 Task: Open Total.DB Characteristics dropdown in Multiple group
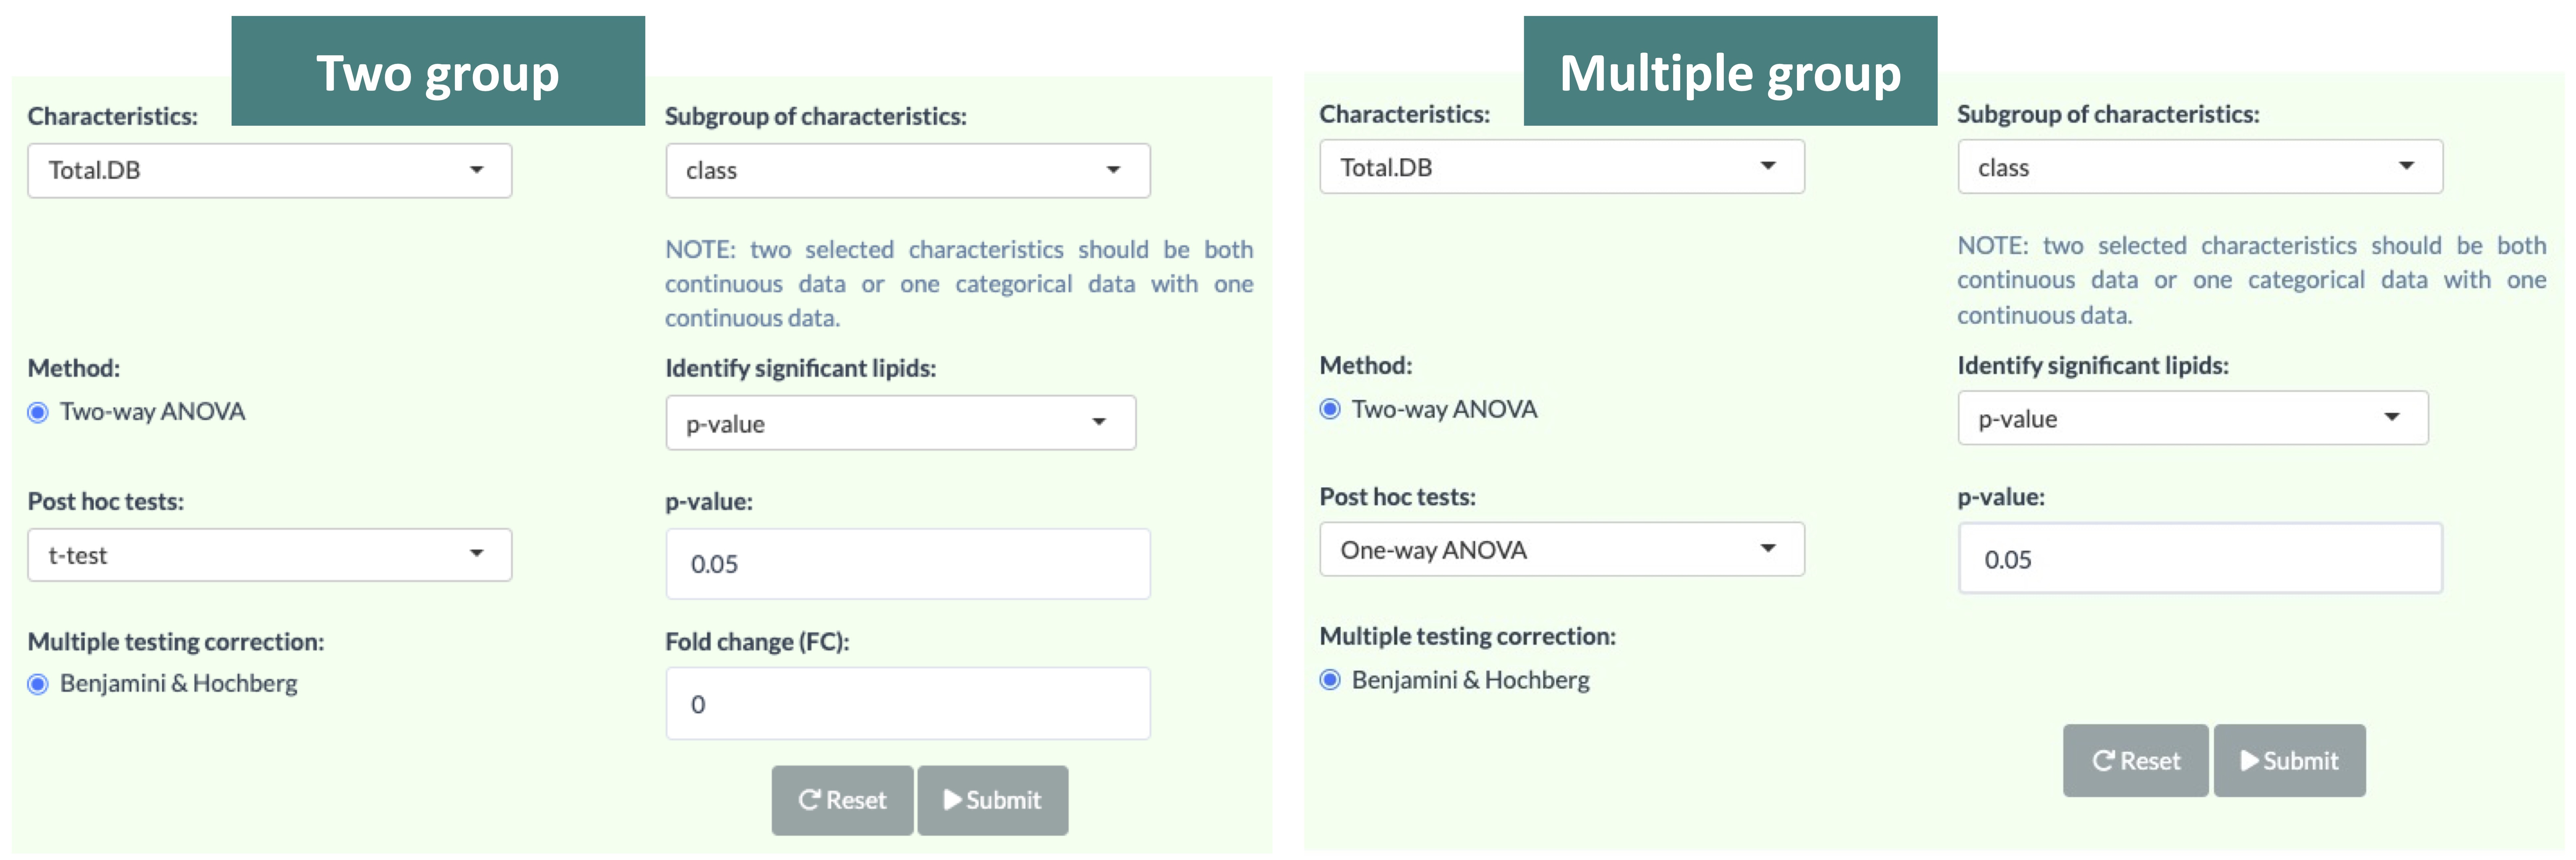pos(1561,167)
